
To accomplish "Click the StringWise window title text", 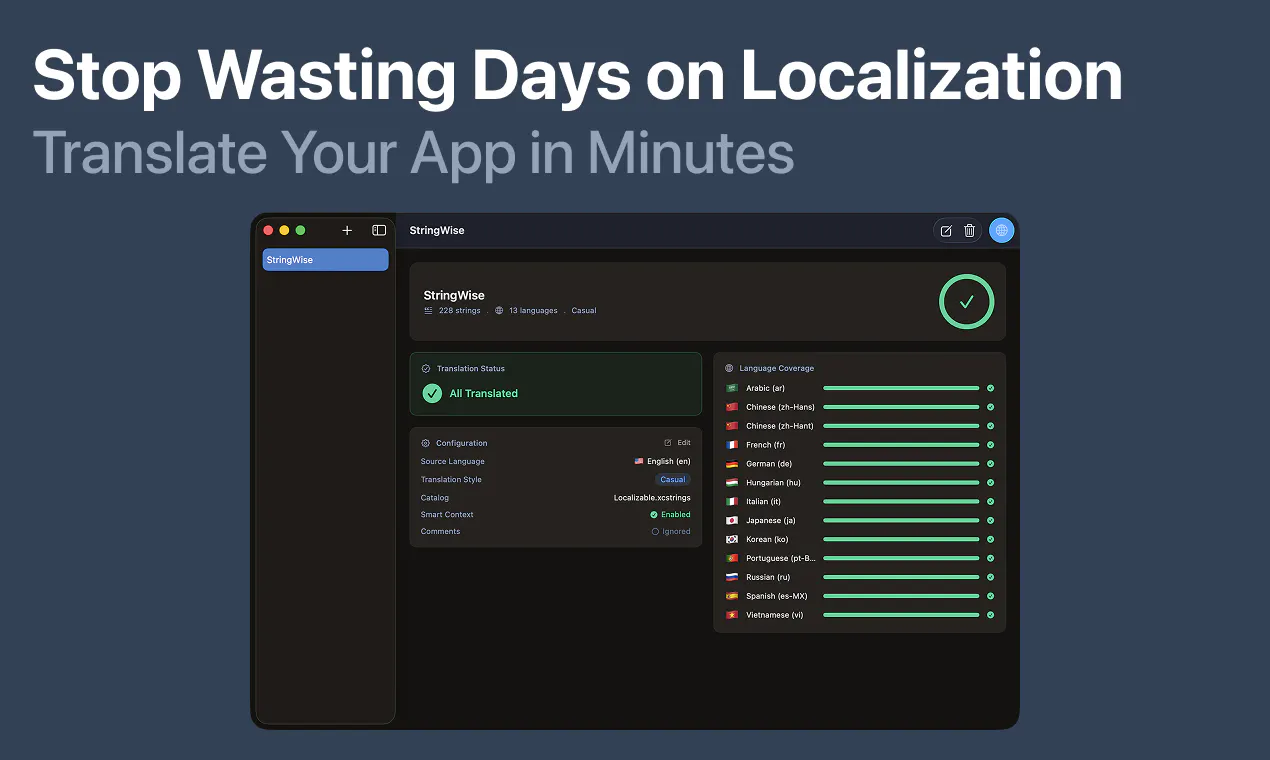I will point(437,230).
